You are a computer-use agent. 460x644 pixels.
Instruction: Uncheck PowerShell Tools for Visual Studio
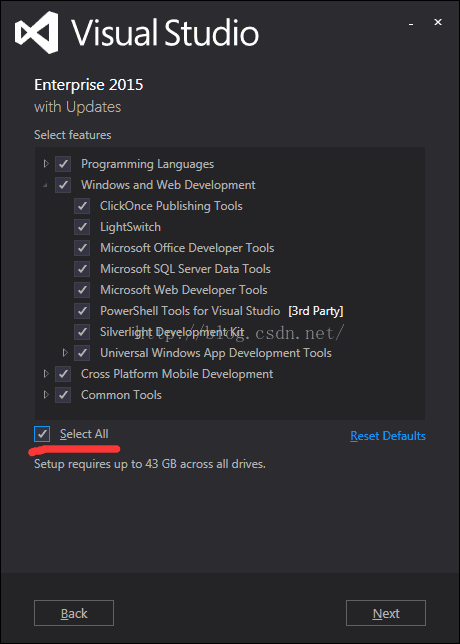[x=82, y=311]
